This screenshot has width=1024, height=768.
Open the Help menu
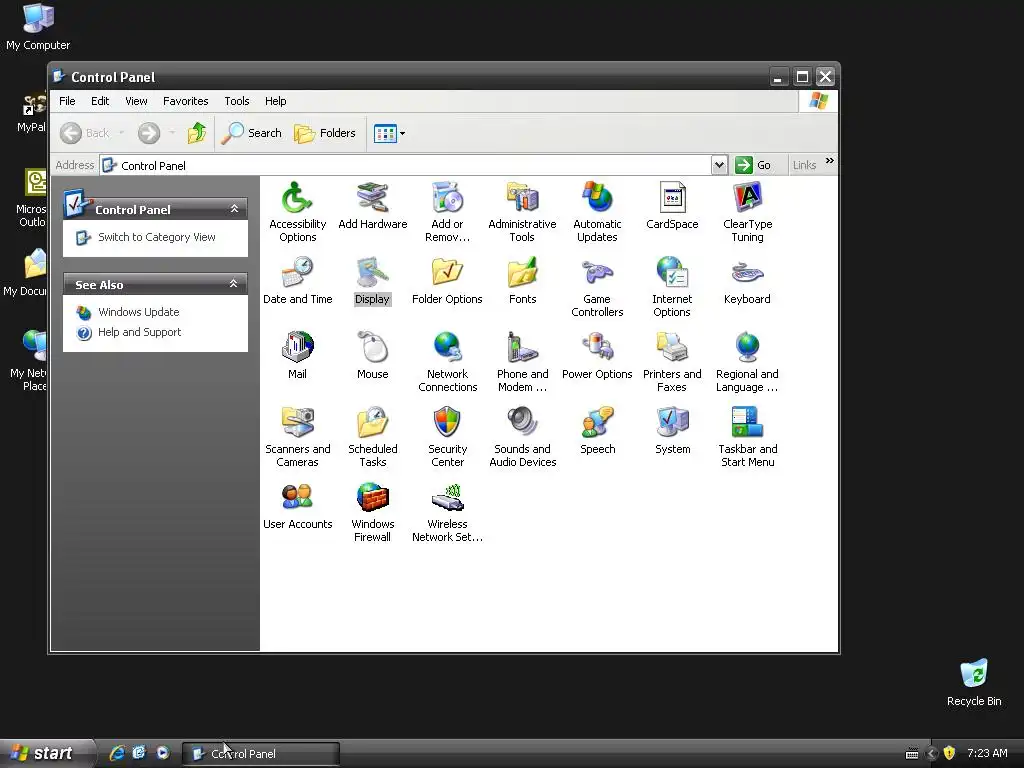276,101
